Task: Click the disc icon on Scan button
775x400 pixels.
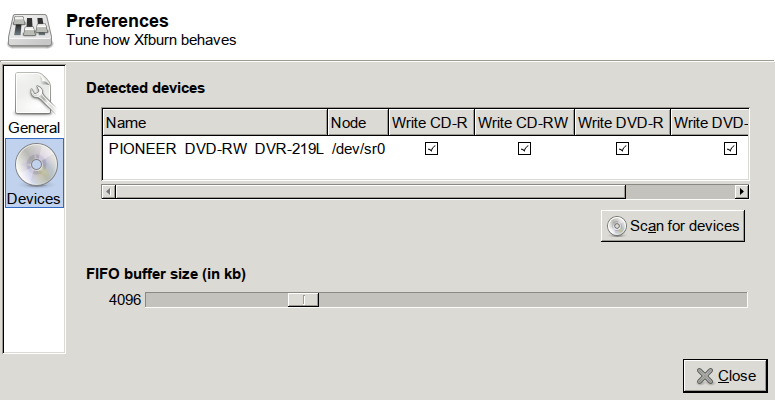Action: tap(617, 226)
